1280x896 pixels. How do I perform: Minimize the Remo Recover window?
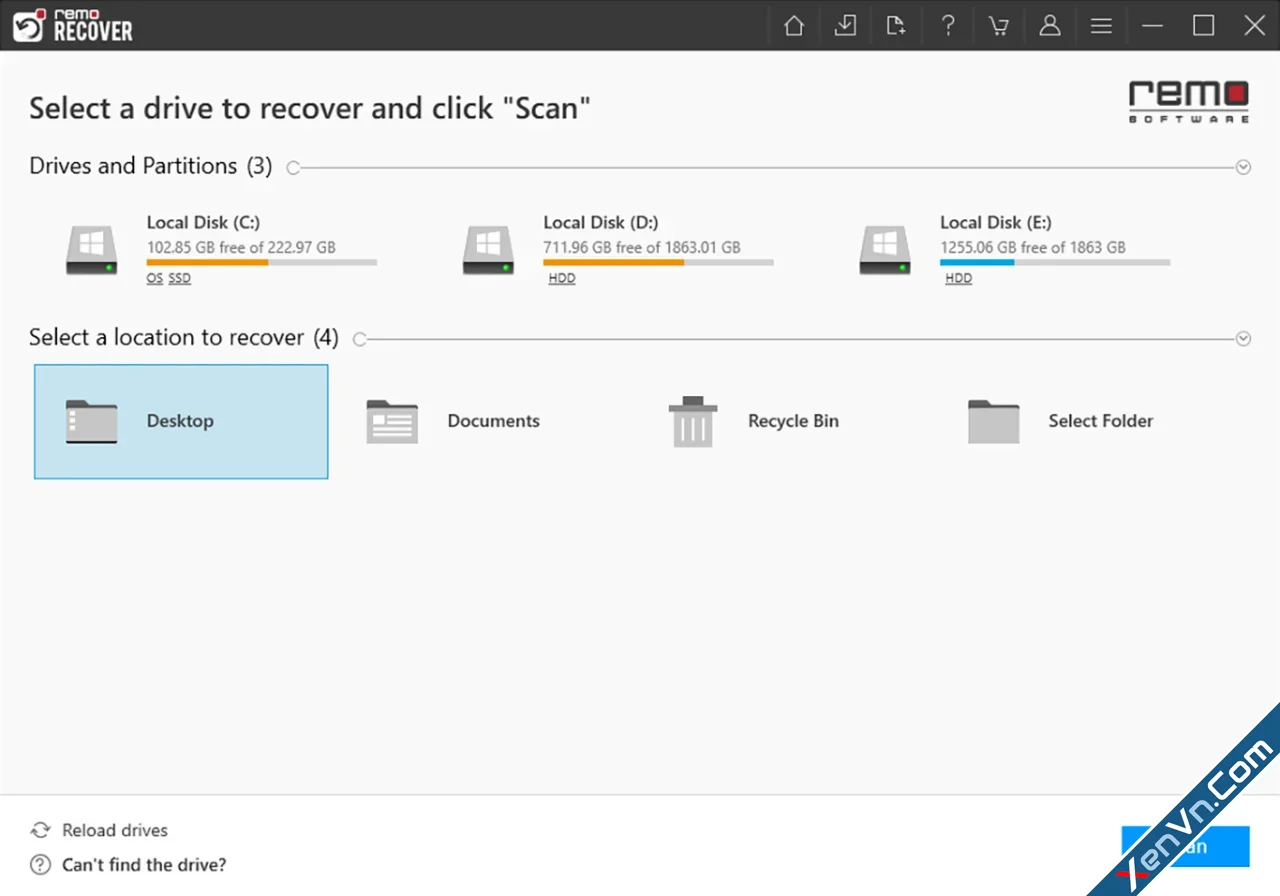pyautogui.click(x=1153, y=25)
